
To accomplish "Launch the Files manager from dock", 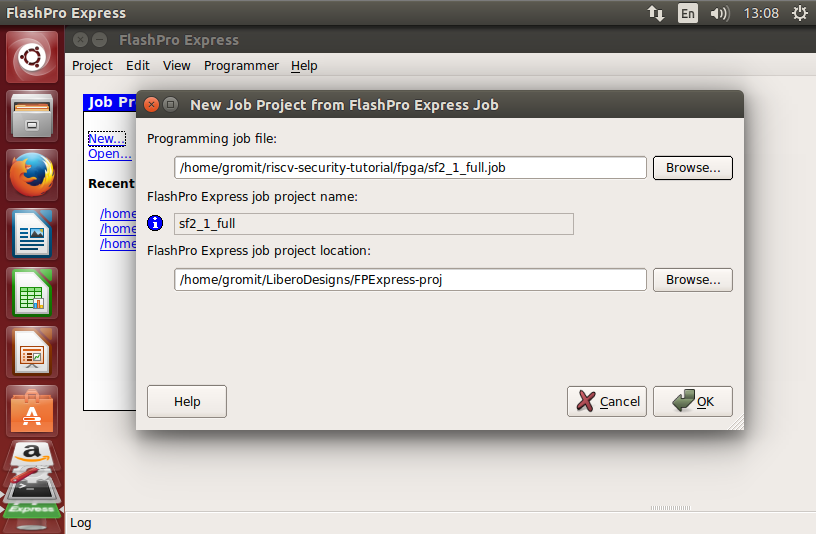I will point(32,116).
